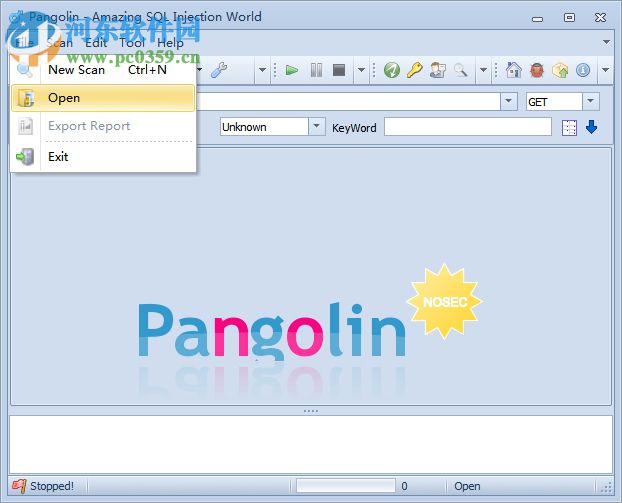
Task: Open the Help menu
Action: pyautogui.click(x=170, y=43)
